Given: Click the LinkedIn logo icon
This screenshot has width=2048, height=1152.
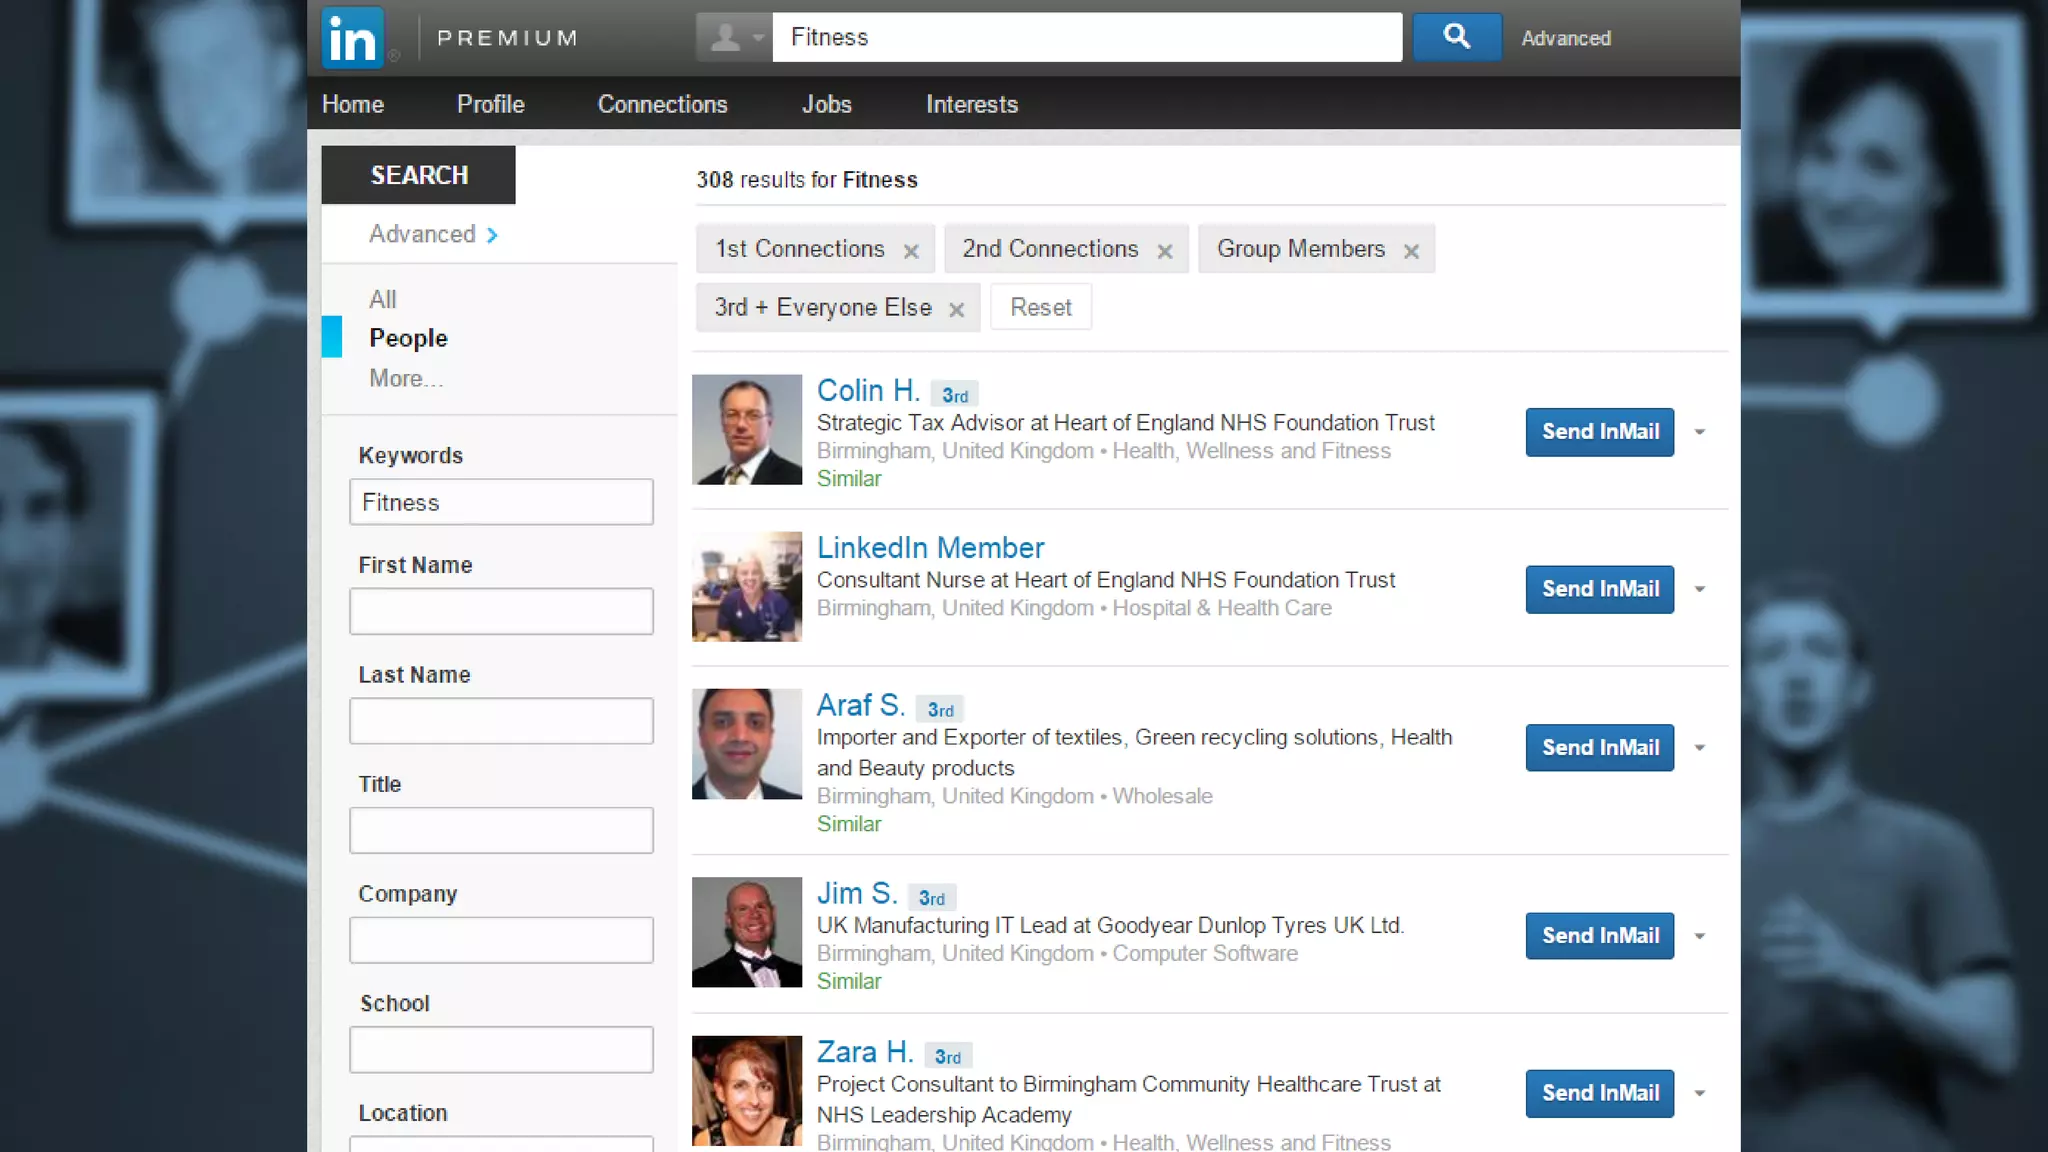Looking at the screenshot, I should [x=352, y=38].
